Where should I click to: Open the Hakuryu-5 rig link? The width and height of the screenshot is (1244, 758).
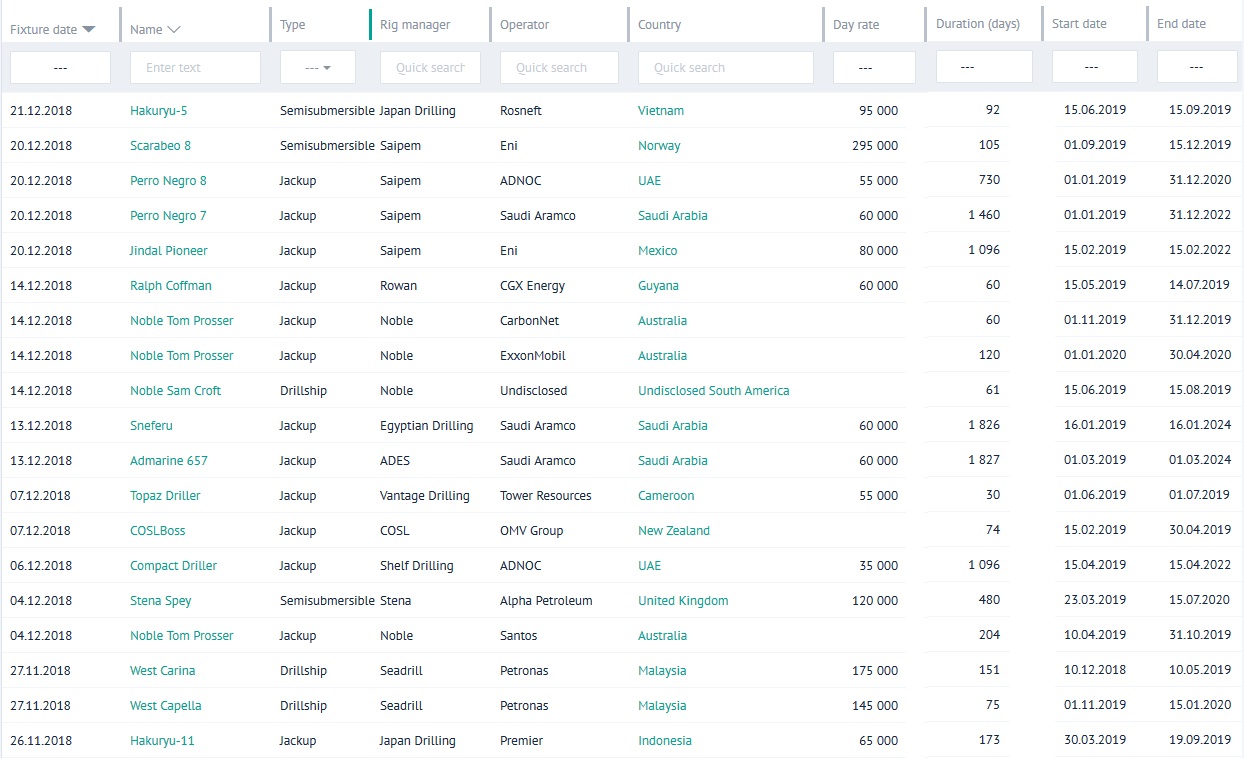coord(158,111)
